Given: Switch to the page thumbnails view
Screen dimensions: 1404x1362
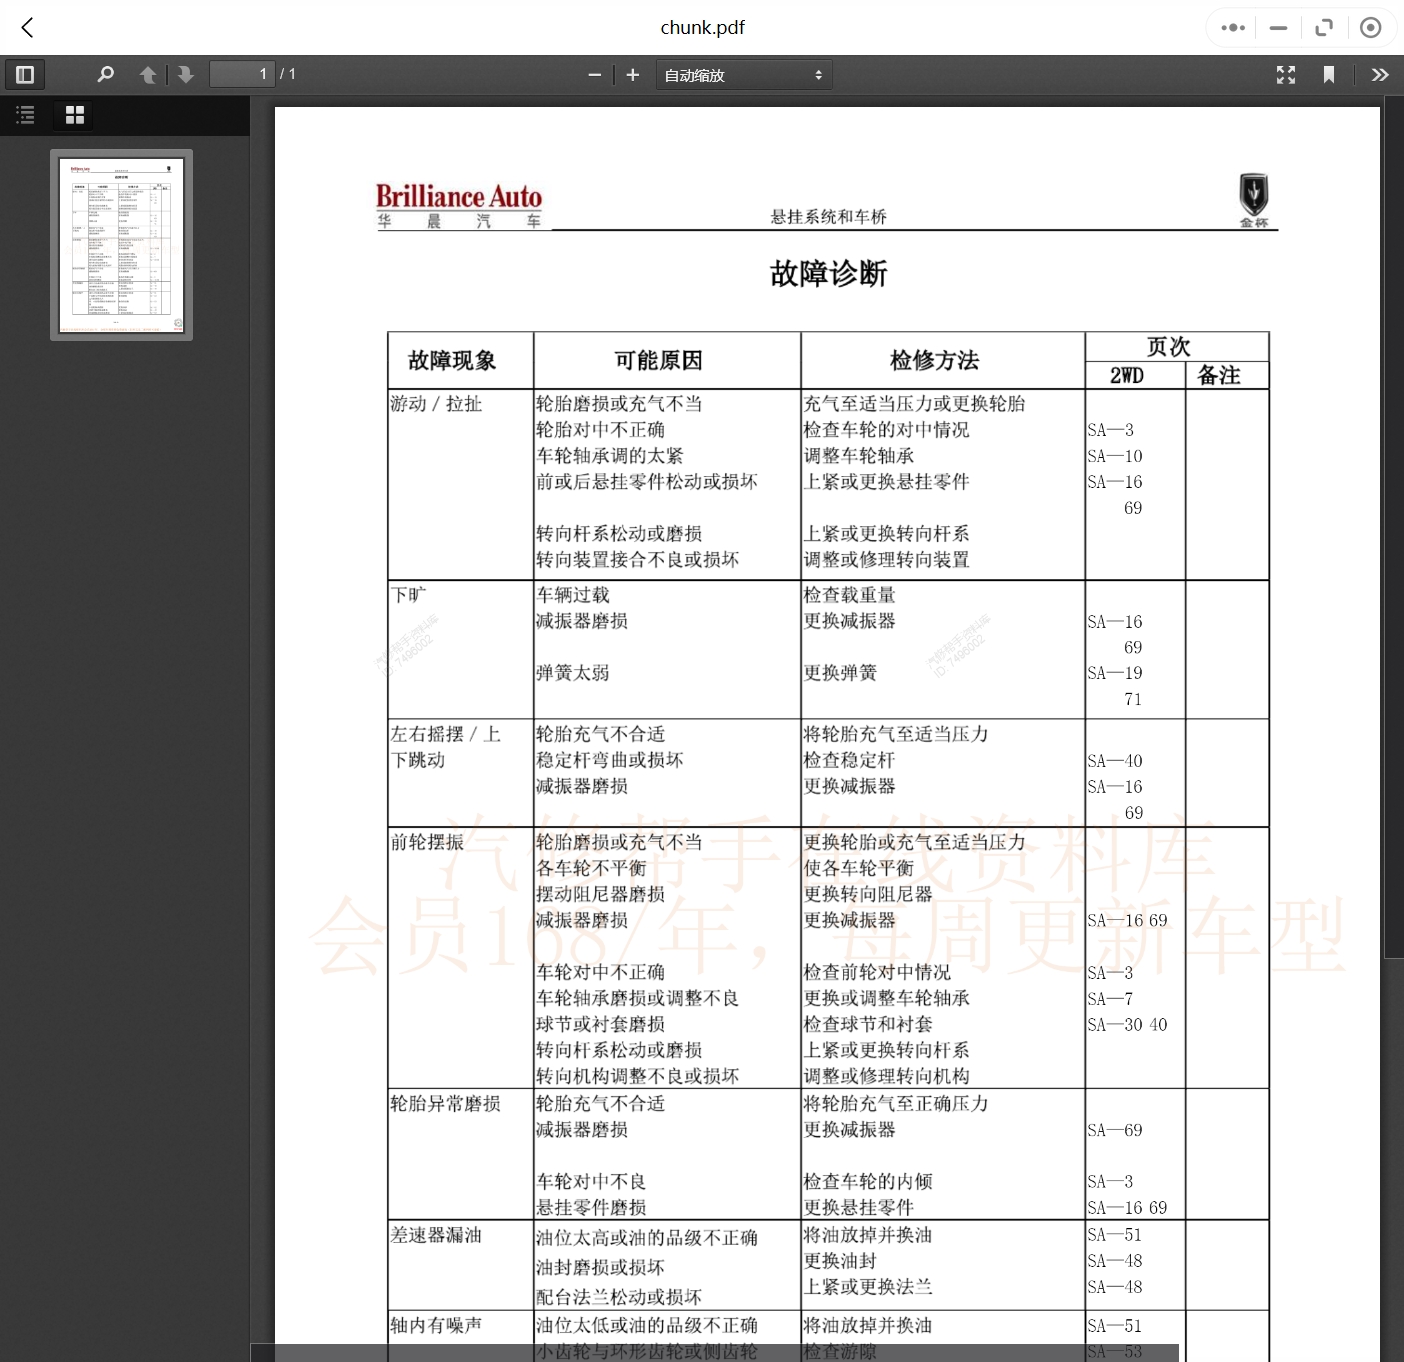Looking at the screenshot, I should (73, 115).
